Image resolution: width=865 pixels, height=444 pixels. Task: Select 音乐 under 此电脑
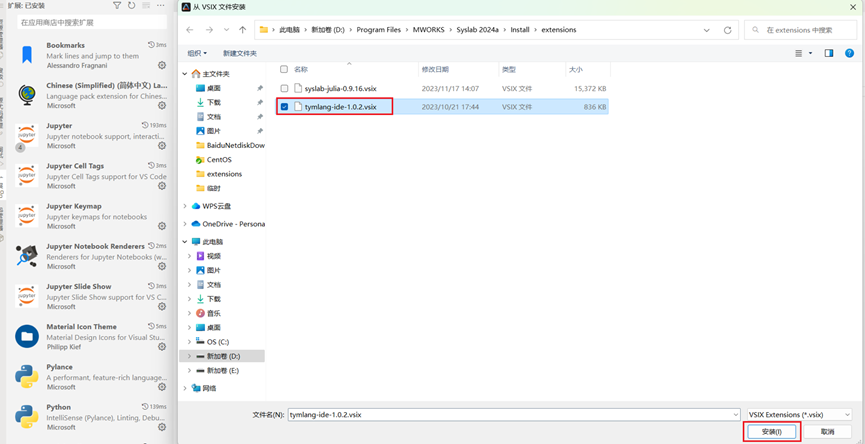point(213,313)
